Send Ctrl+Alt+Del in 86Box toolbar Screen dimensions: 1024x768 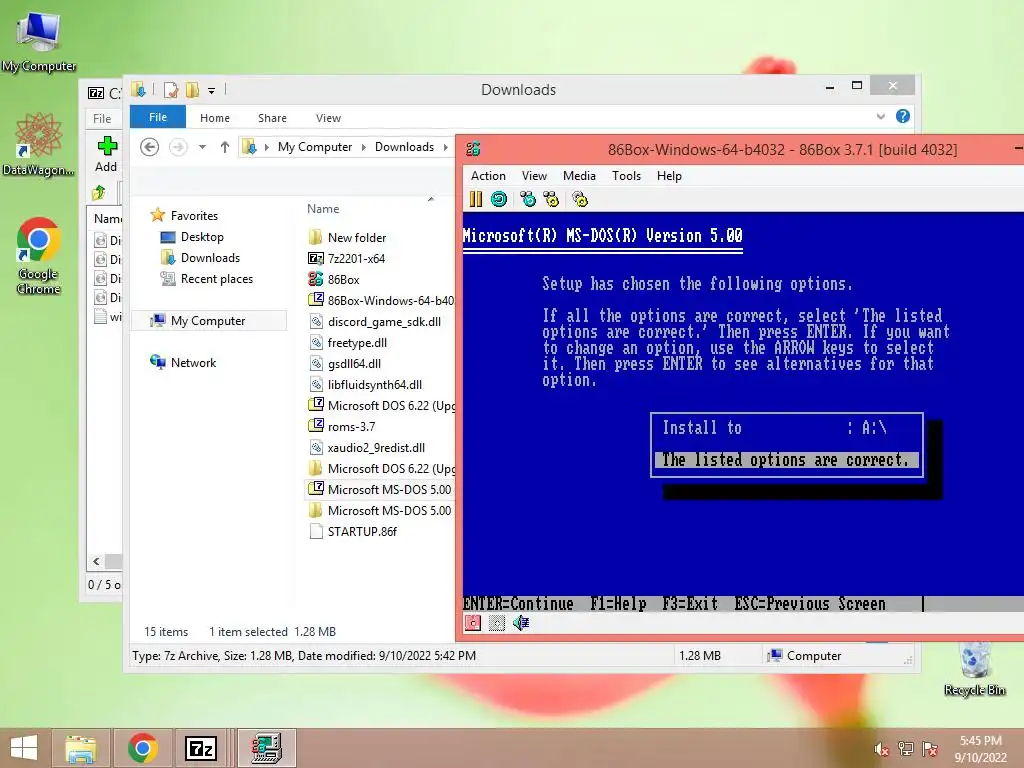tap(528, 199)
